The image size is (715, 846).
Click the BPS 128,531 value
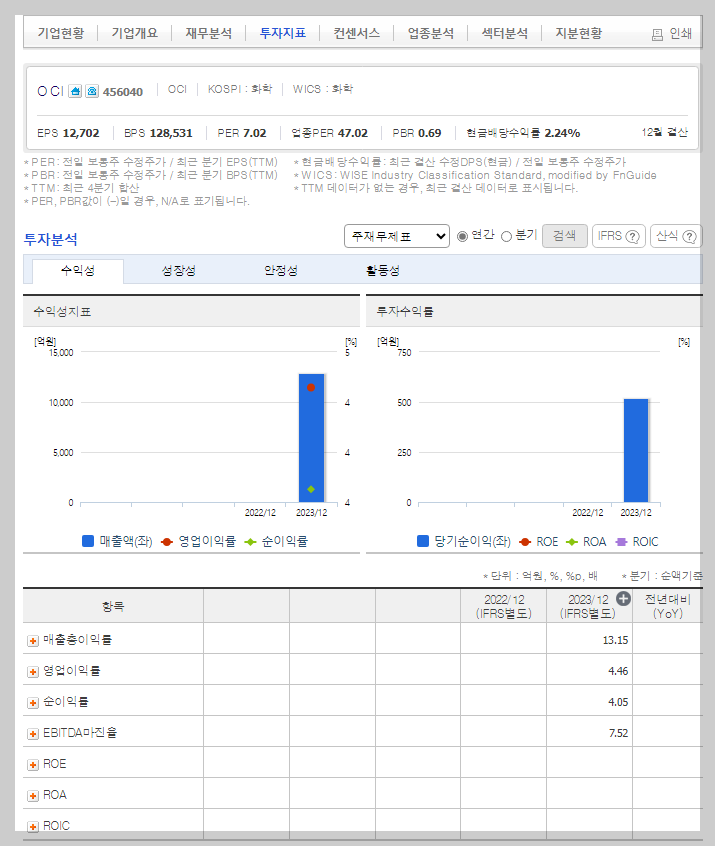coord(171,133)
